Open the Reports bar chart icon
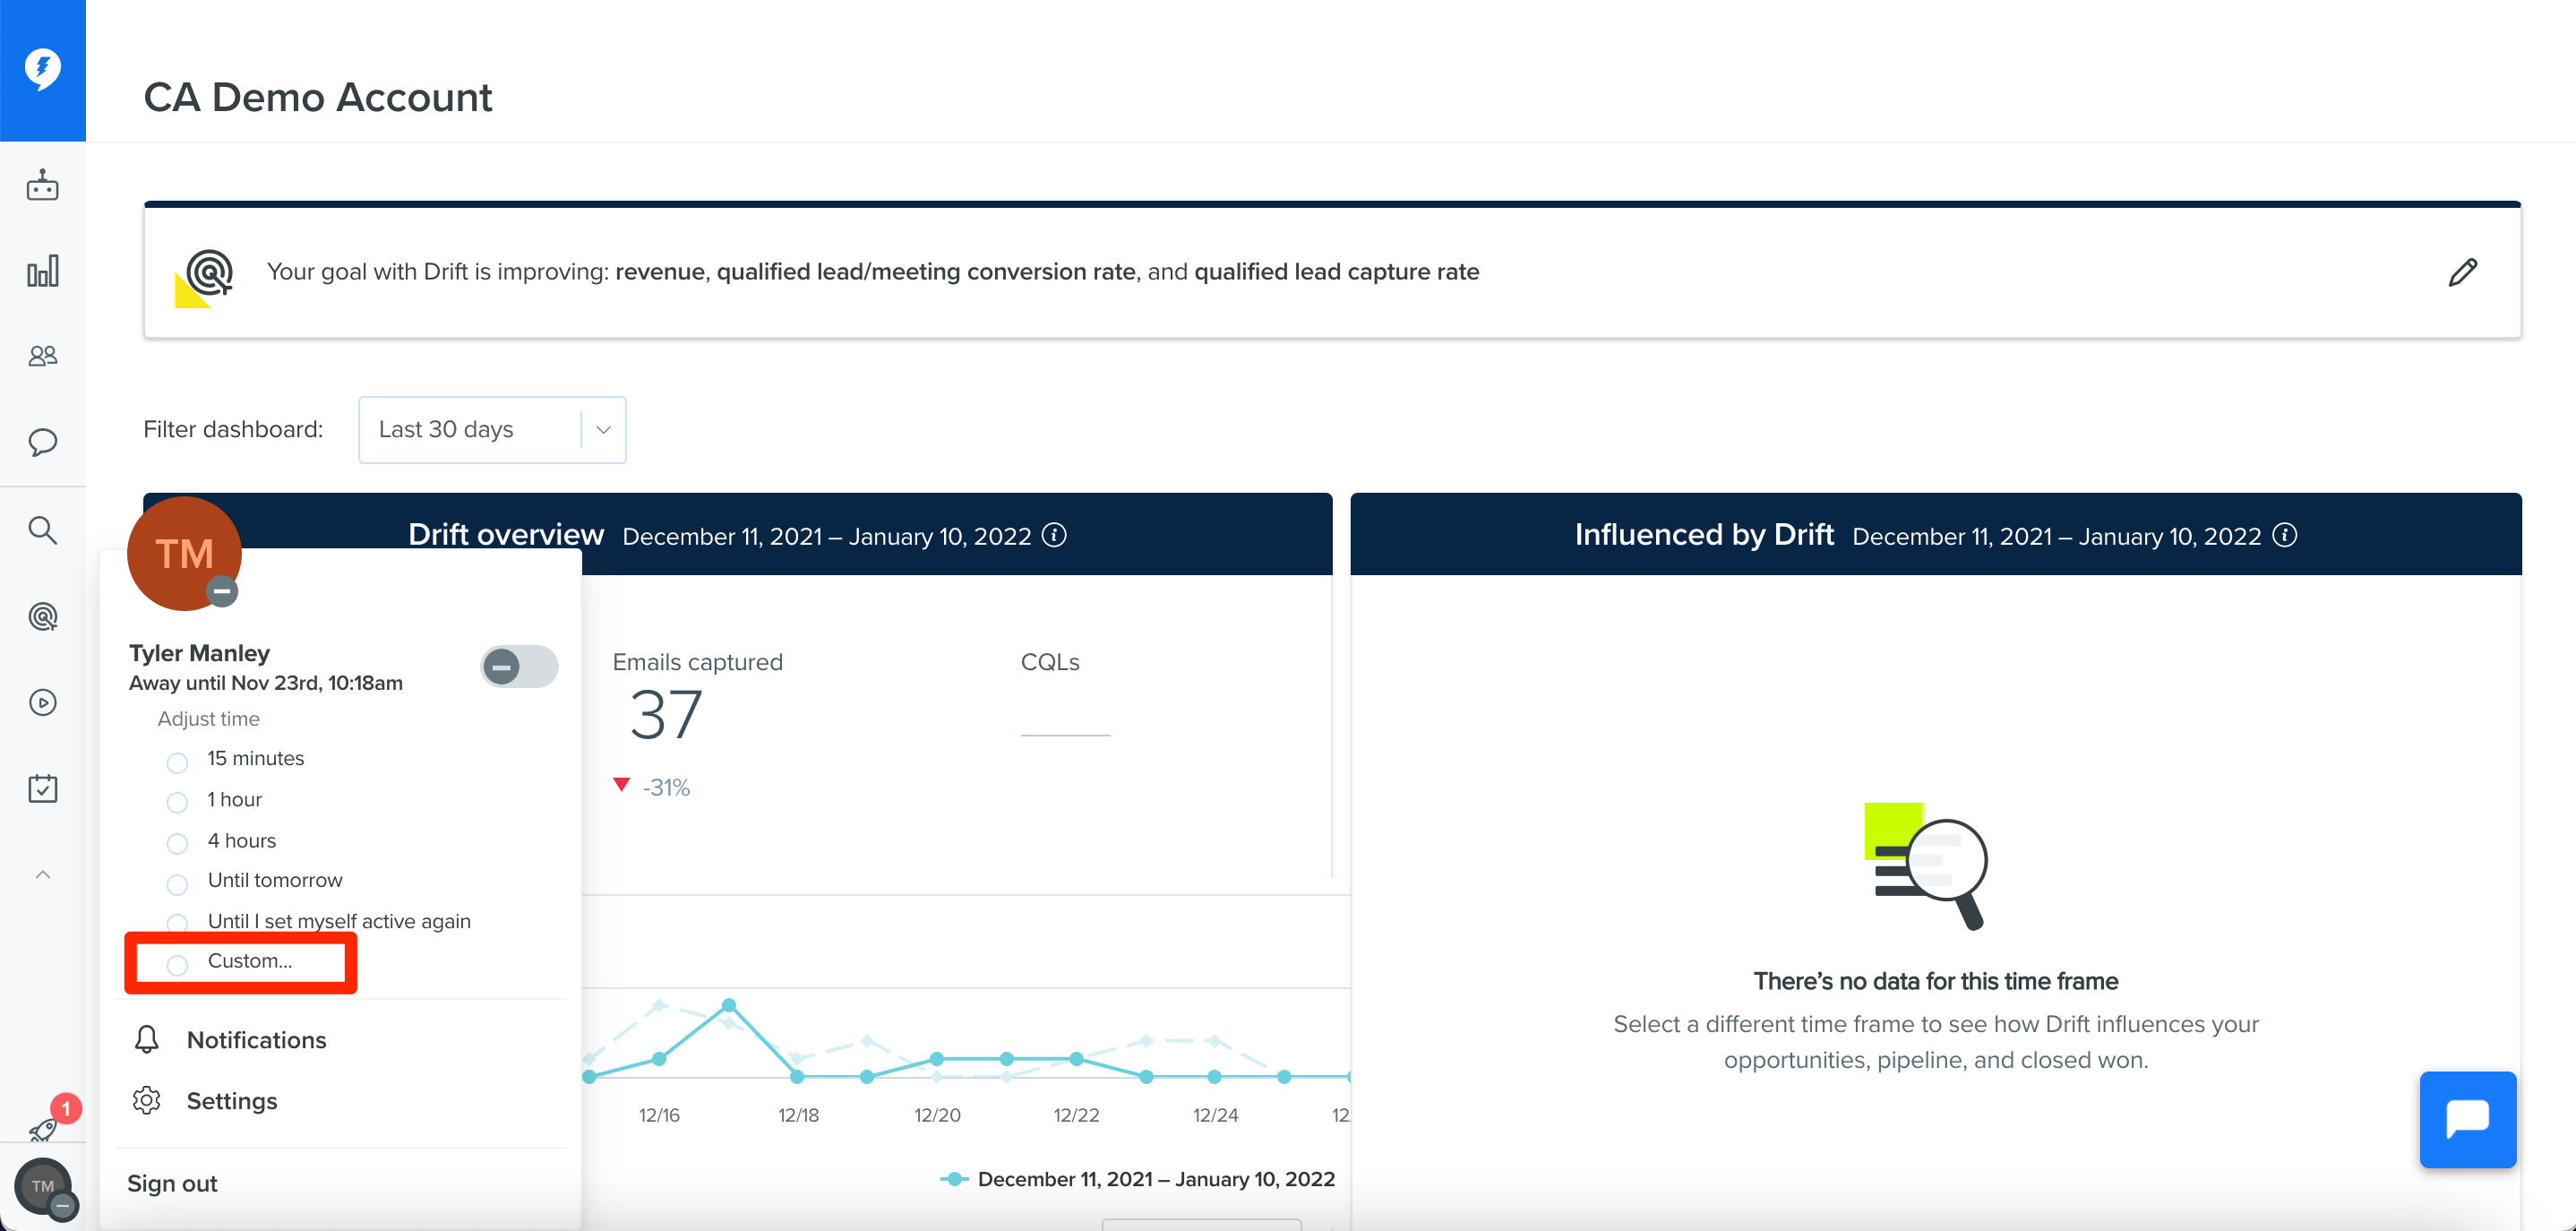 (x=42, y=271)
